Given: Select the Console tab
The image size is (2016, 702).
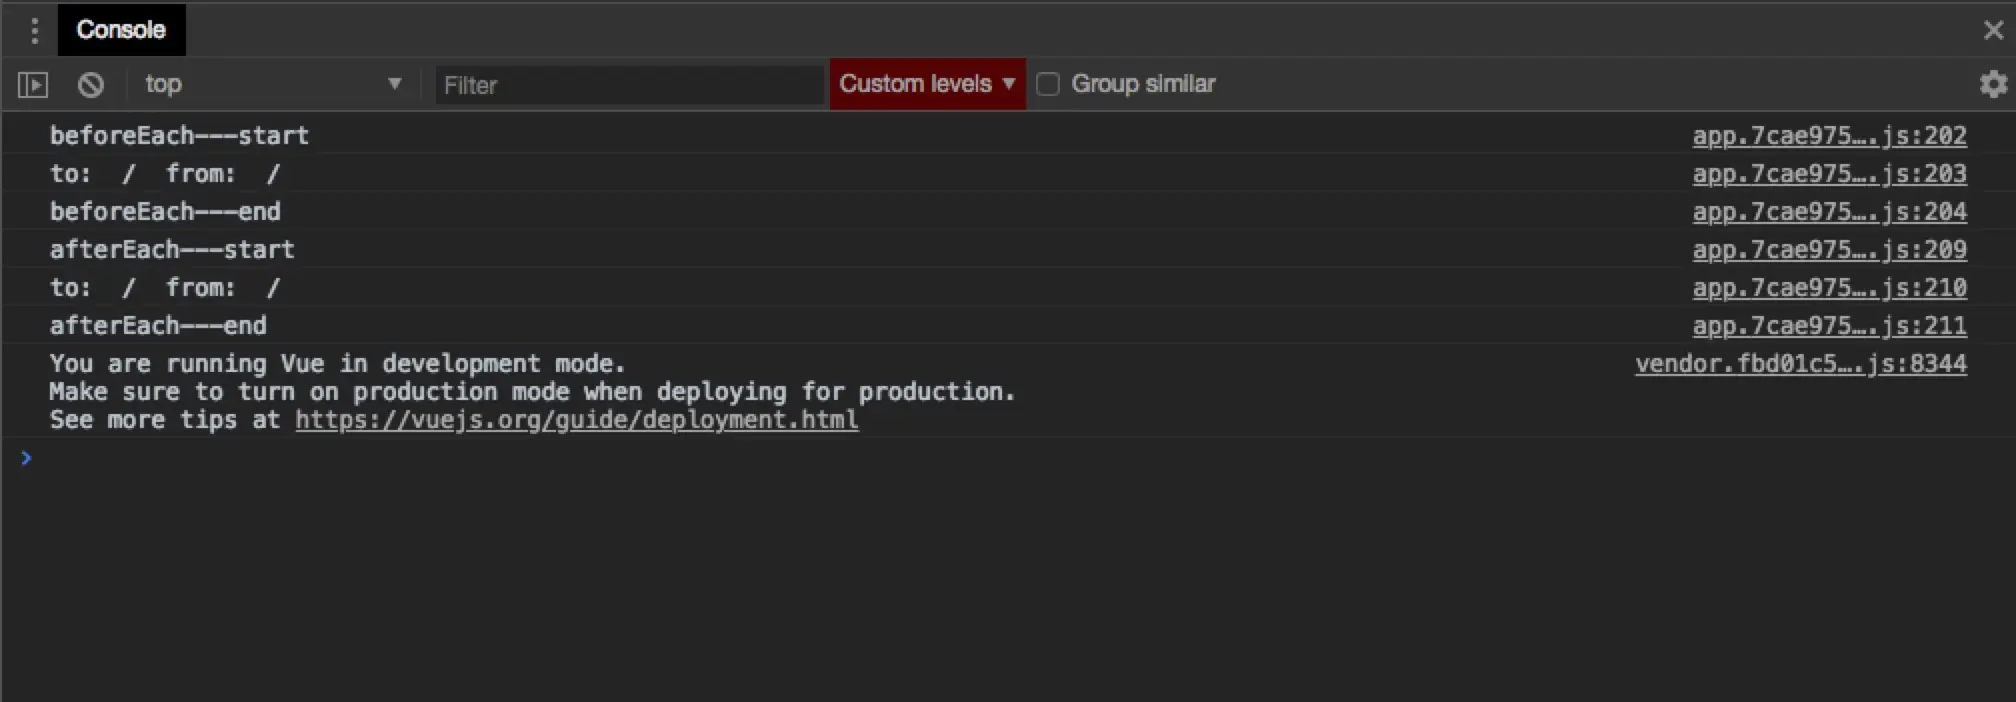Looking at the screenshot, I should (121, 30).
